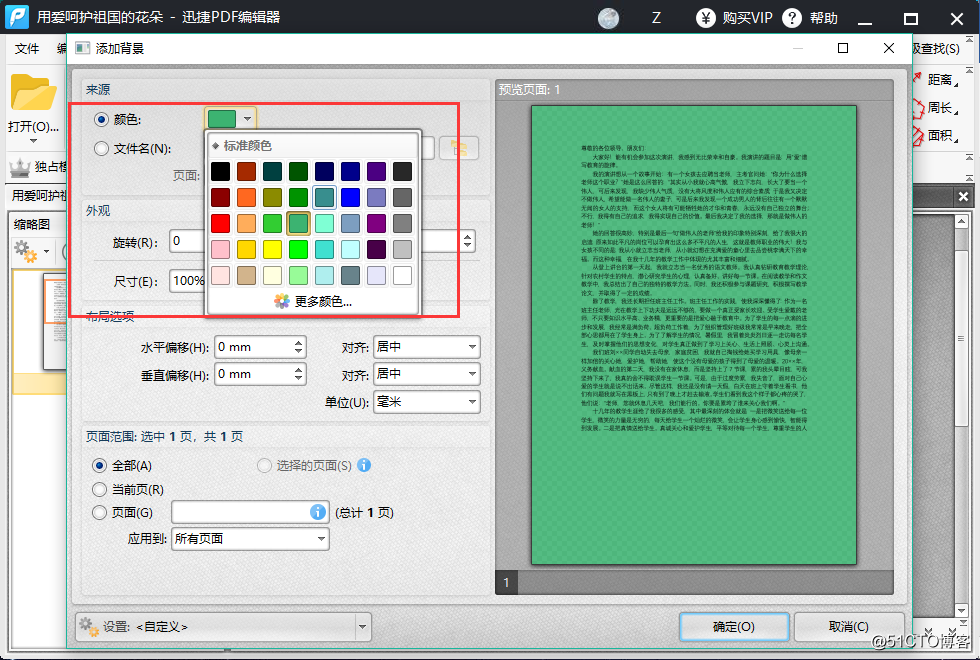Screen dimensions: 980x660
Task: Open the 缩略图 panel tab
Action: tap(32, 224)
